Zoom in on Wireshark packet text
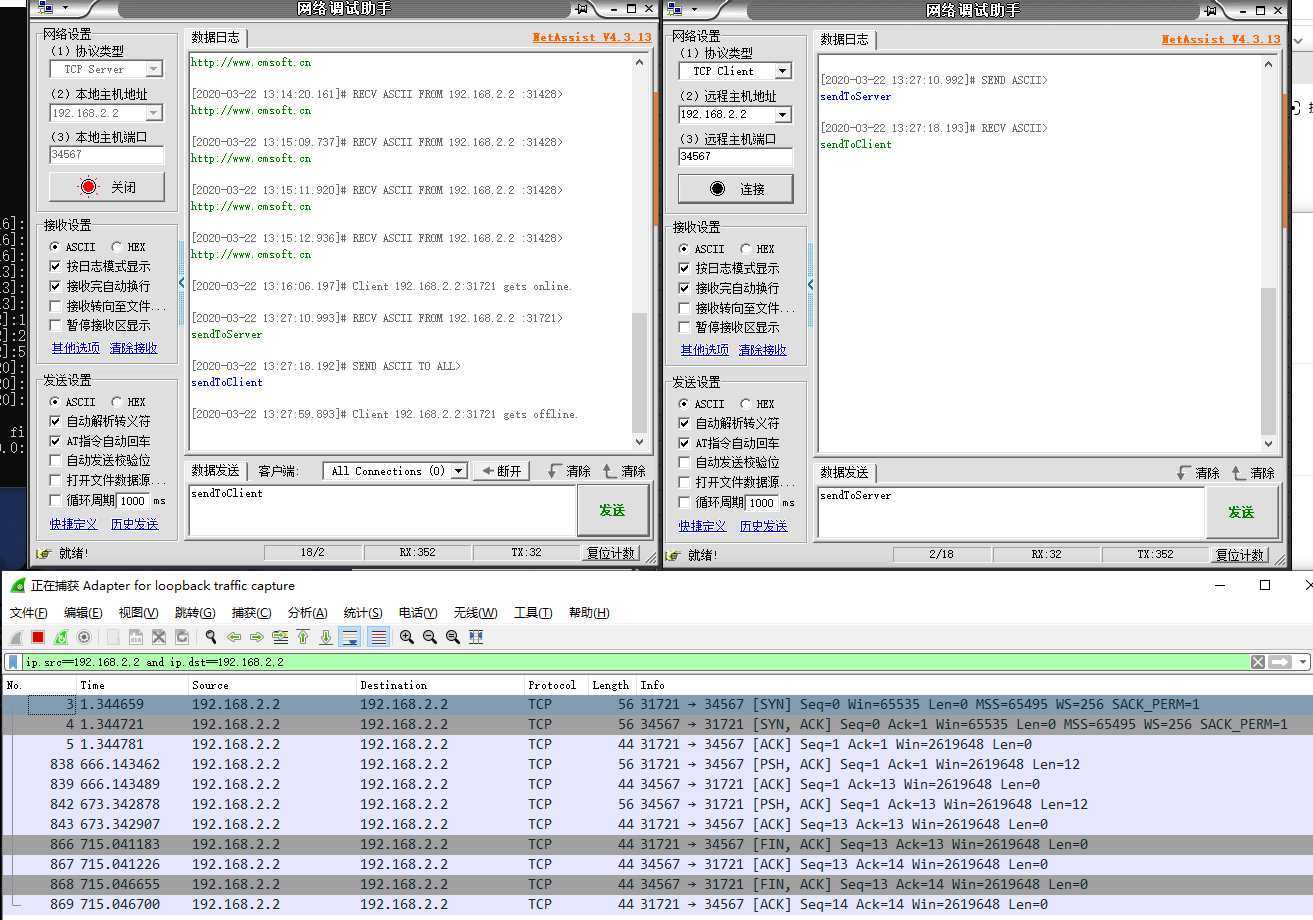Viewport: 1313px width, 920px height. (x=407, y=637)
